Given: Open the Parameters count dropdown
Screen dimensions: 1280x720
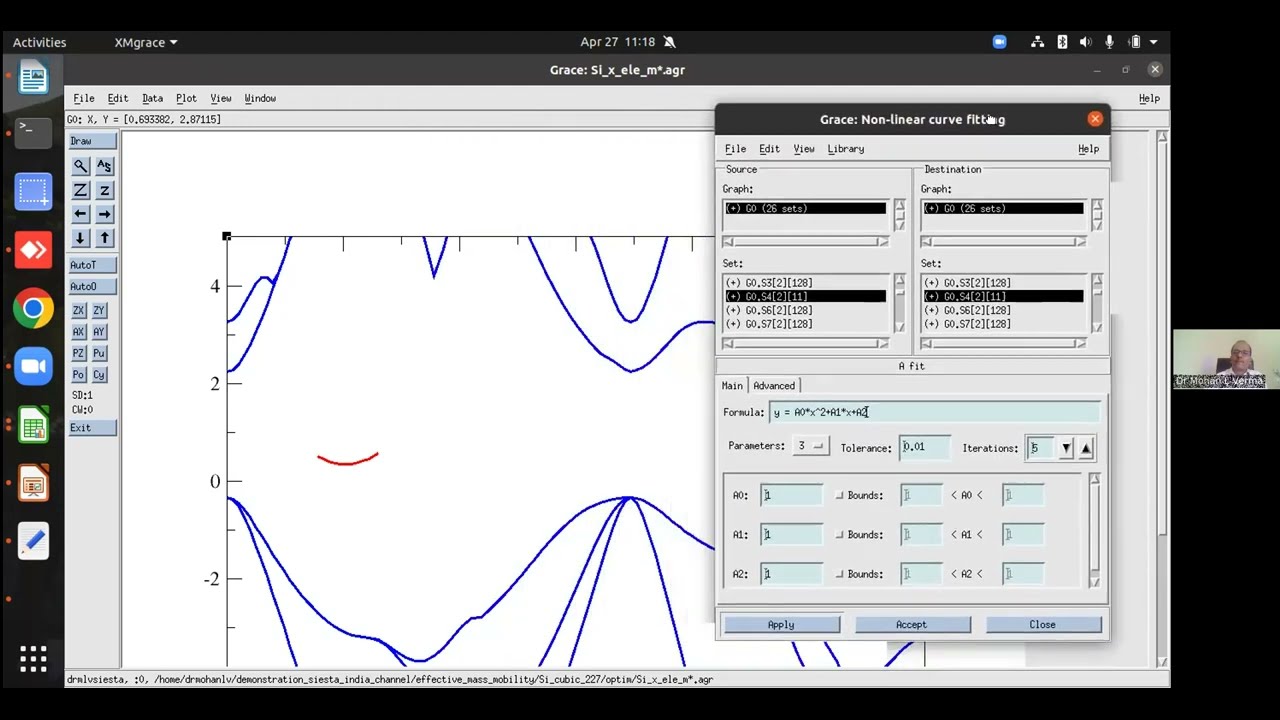Looking at the screenshot, I should tap(809, 446).
